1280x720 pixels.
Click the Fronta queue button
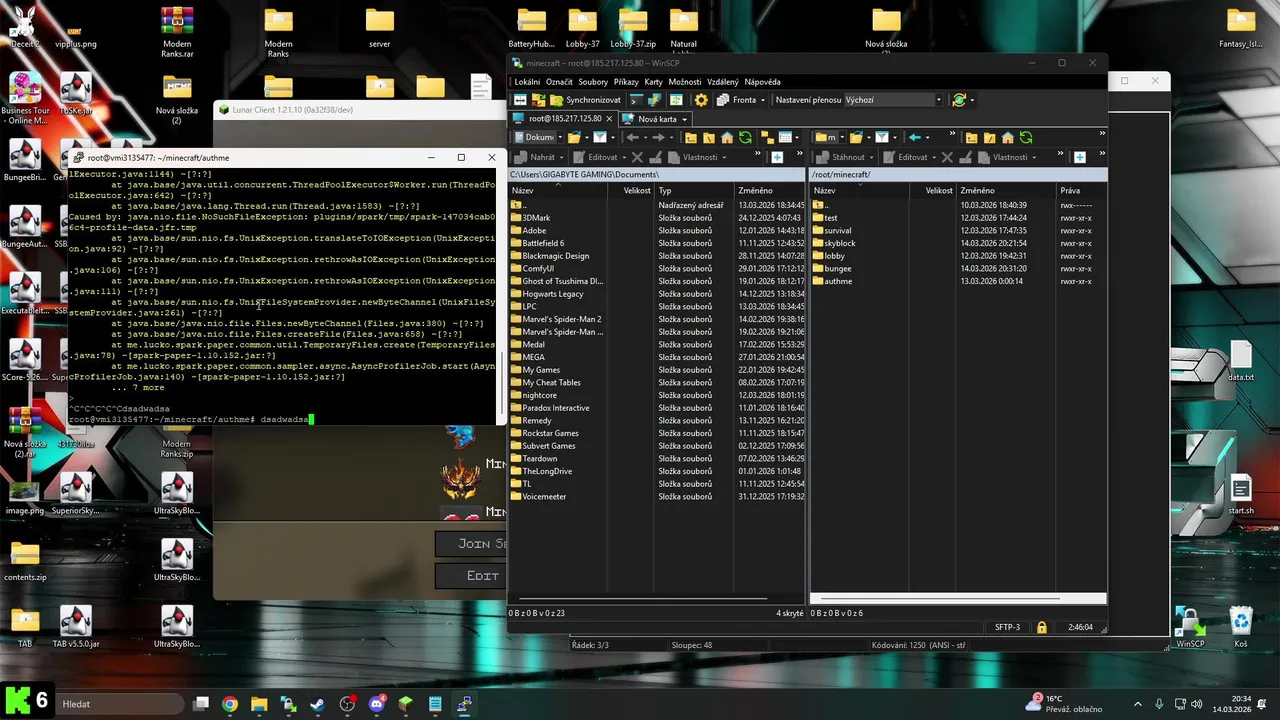tap(737, 100)
